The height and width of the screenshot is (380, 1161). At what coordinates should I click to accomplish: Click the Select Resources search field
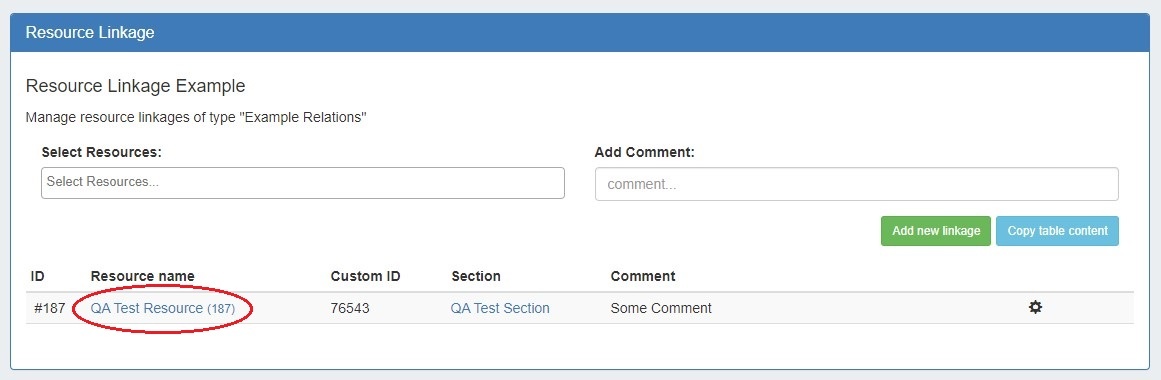303,183
